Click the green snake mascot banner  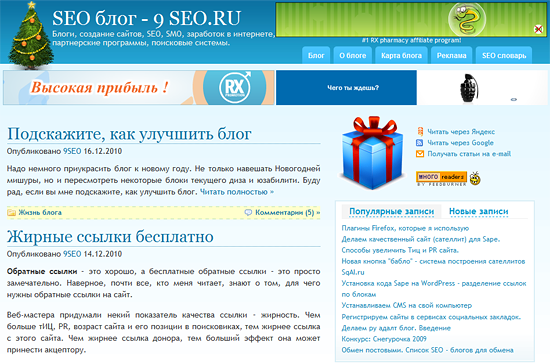tap(411, 19)
